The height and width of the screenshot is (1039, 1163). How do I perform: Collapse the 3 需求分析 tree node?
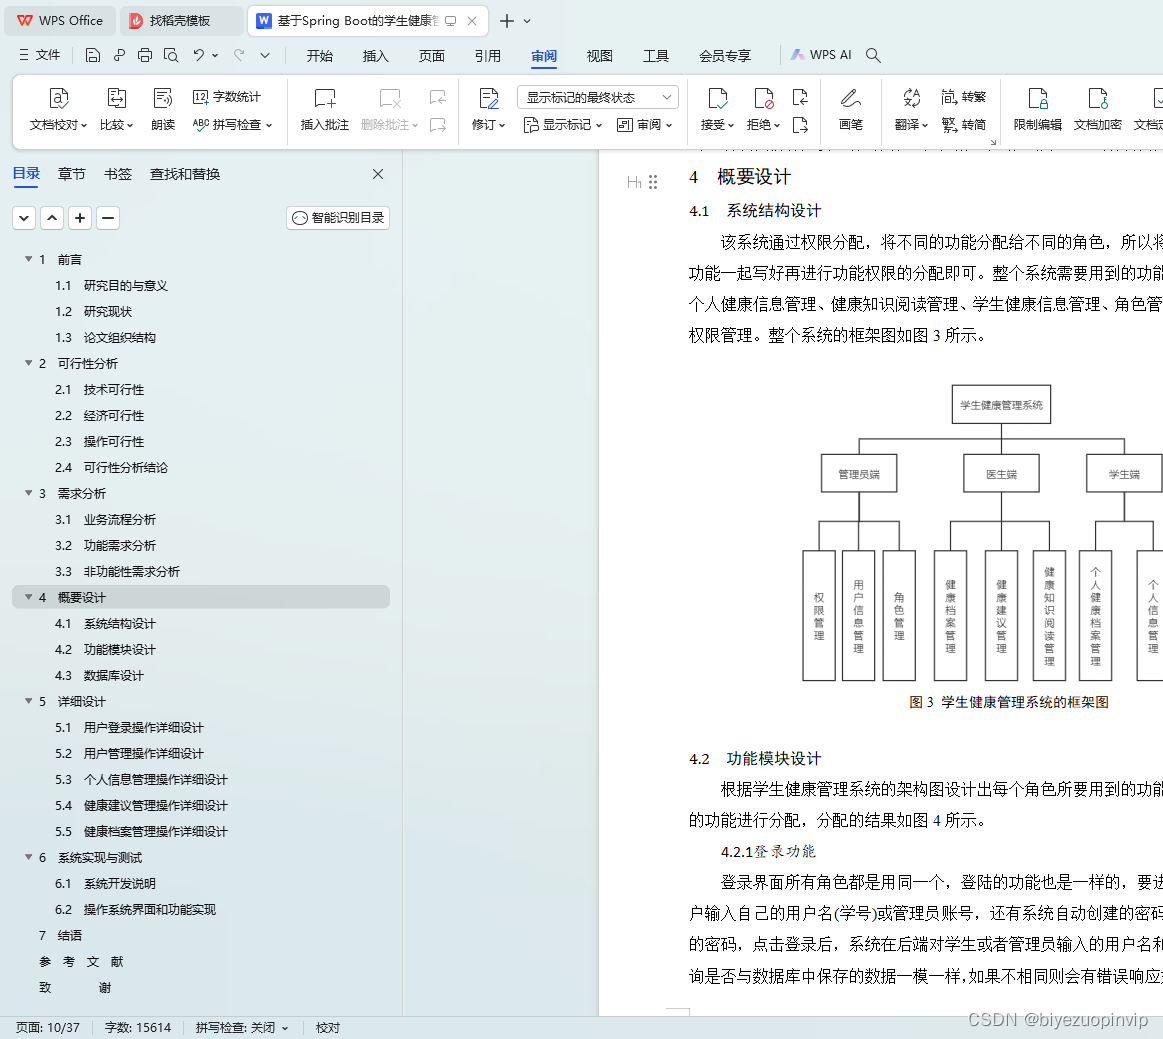click(28, 492)
